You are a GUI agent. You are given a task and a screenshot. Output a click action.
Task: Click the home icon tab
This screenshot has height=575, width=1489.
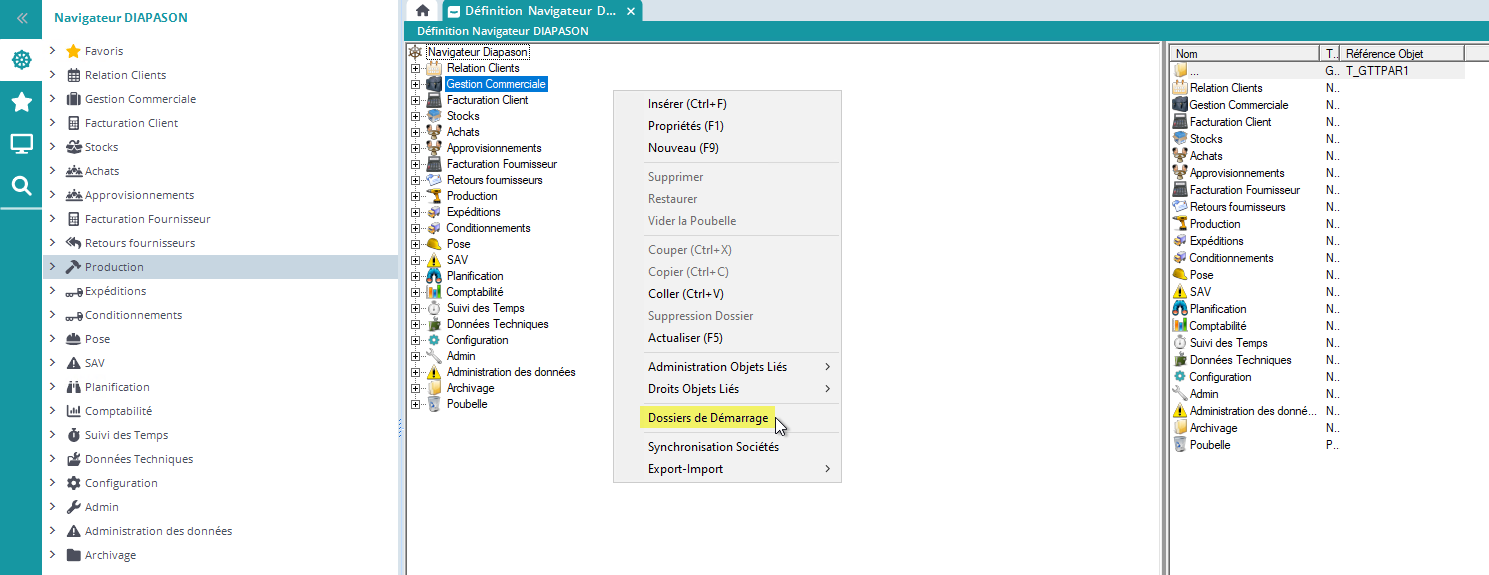423,10
